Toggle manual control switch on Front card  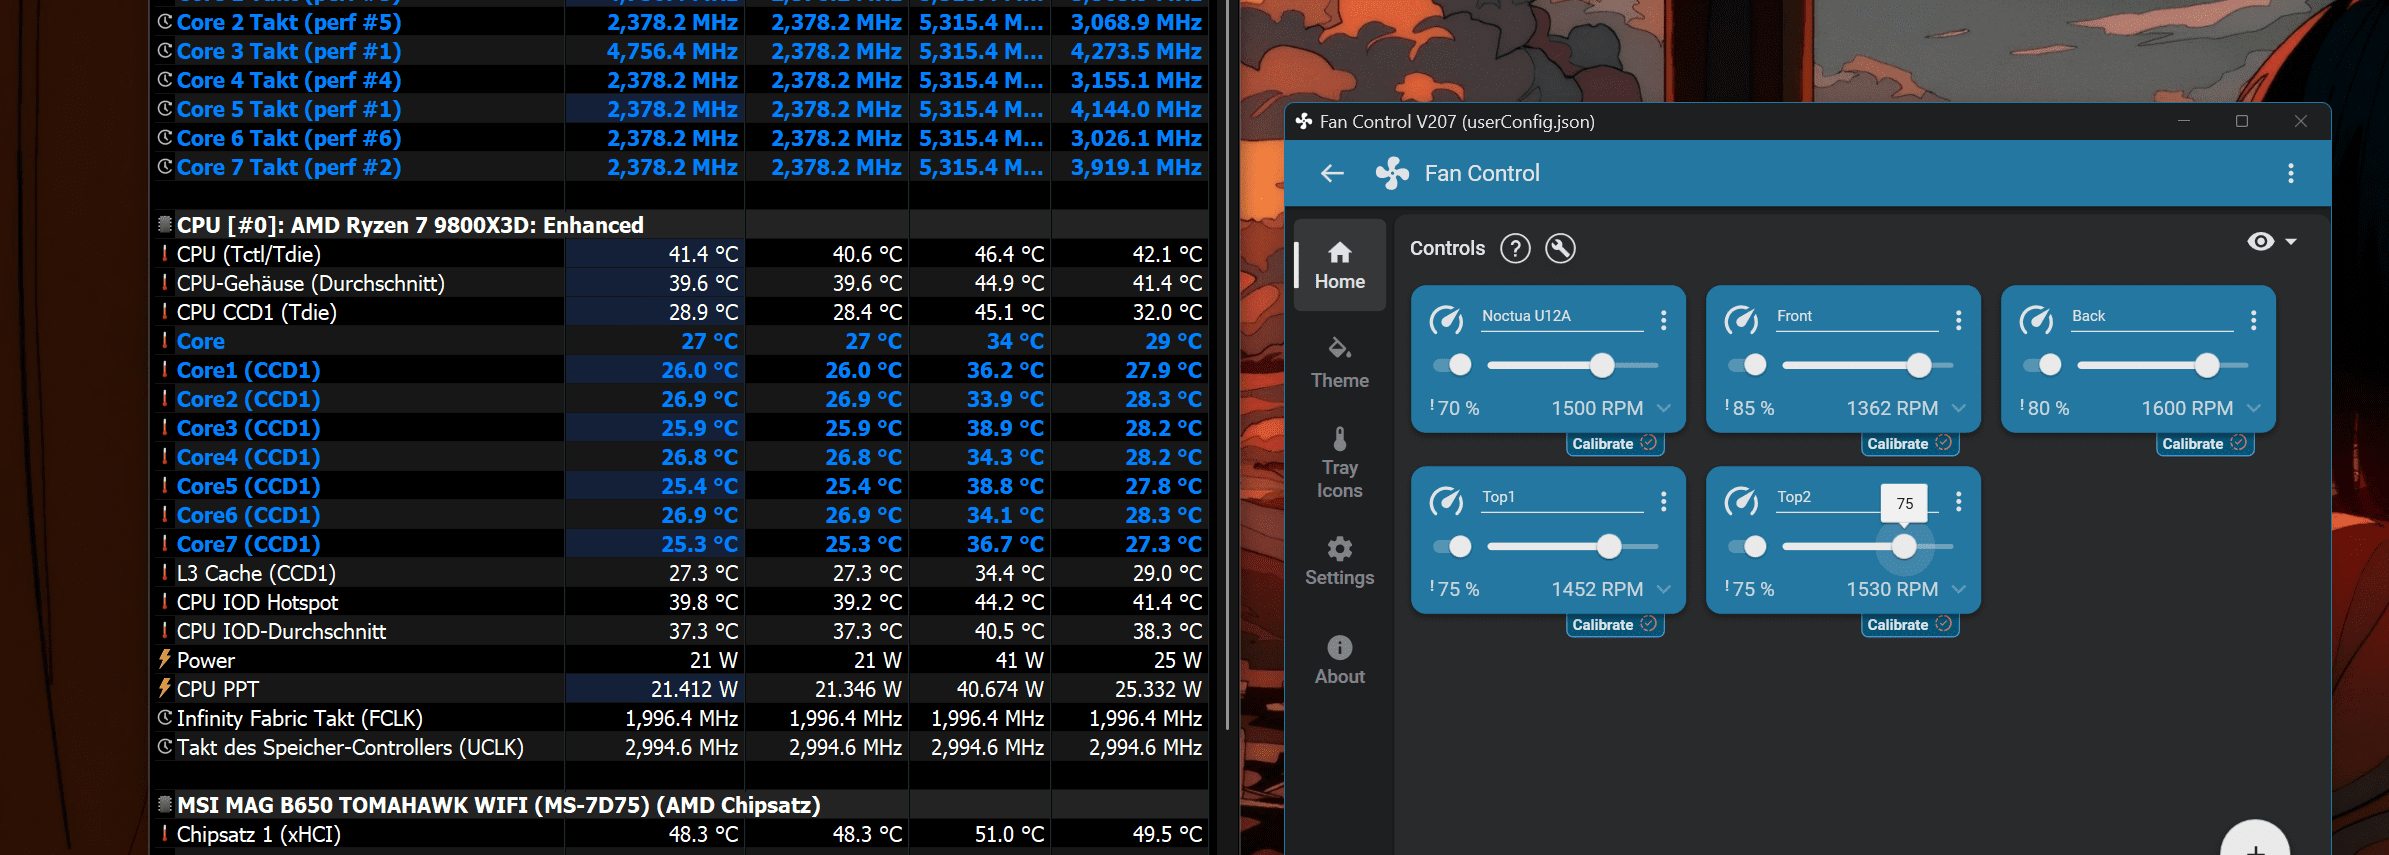coord(1747,365)
